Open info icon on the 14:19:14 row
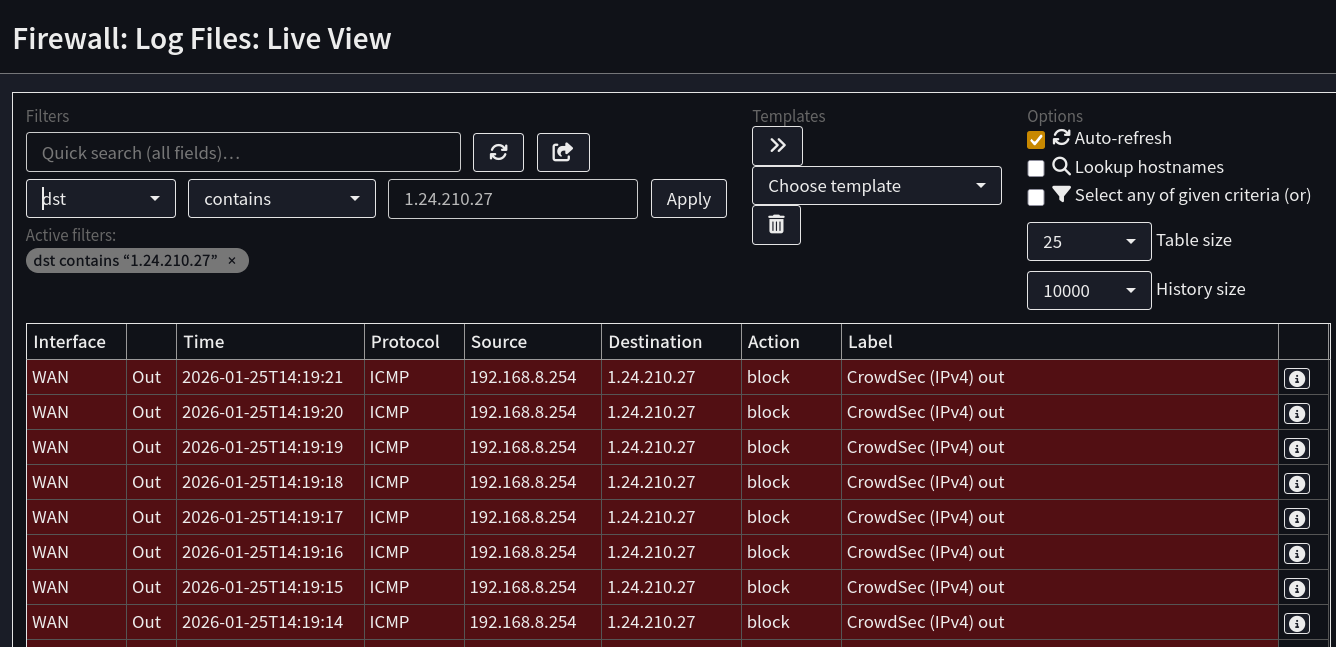The width and height of the screenshot is (1336, 647). point(1296,623)
